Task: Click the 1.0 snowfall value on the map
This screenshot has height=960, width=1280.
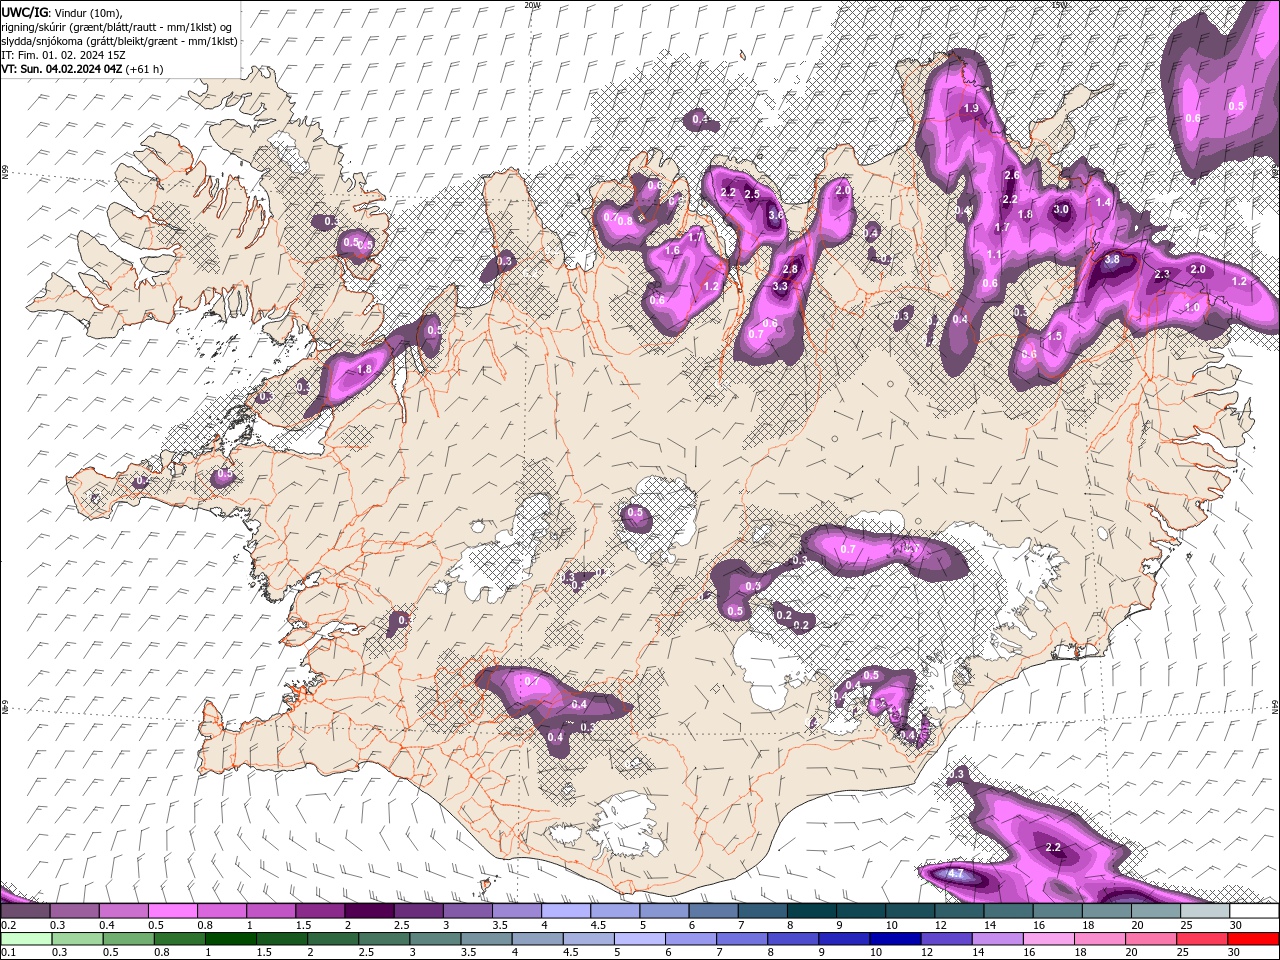Action: [x=1191, y=308]
